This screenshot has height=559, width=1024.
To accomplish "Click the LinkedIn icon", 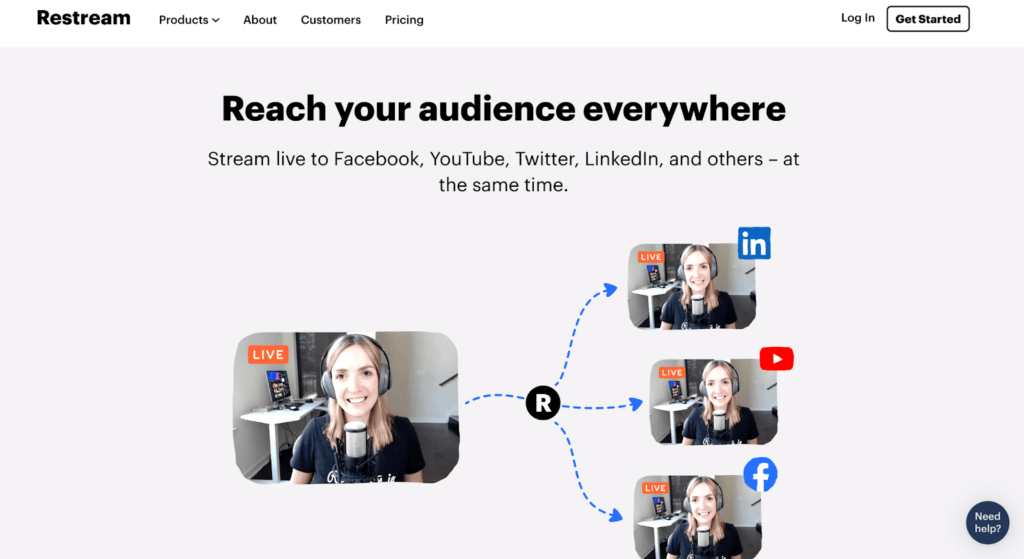I will click(754, 243).
